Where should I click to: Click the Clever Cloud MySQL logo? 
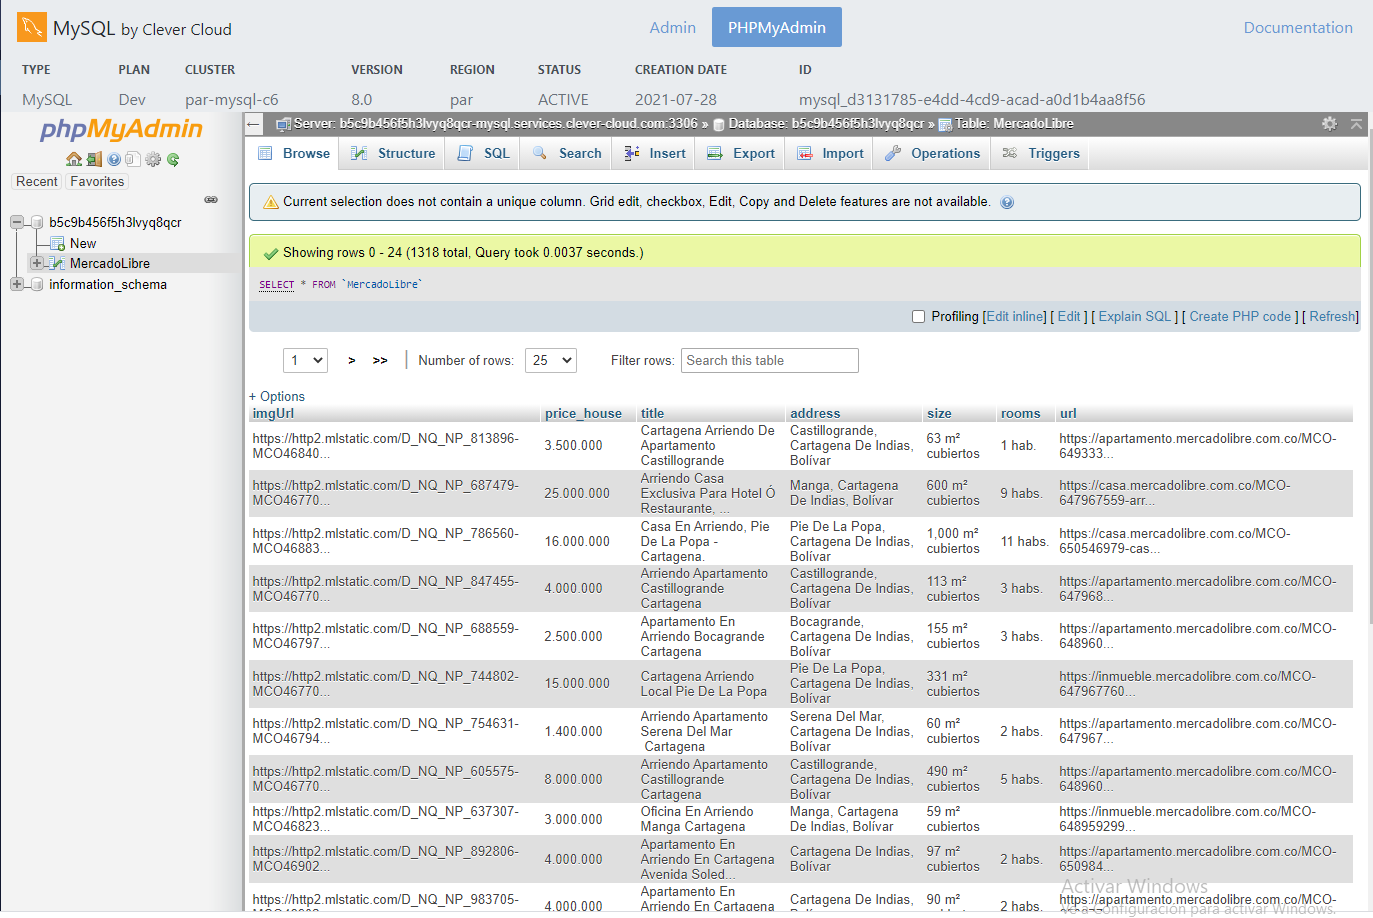pos(32,27)
